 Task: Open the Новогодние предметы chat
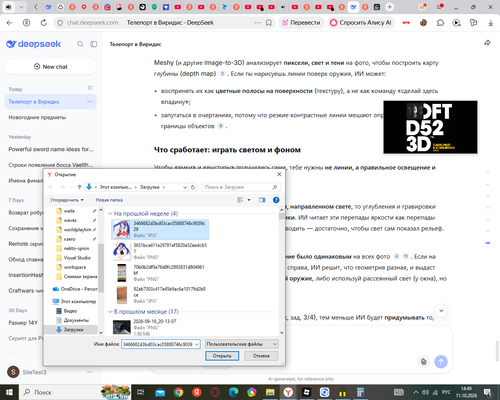click(x=37, y=117)
